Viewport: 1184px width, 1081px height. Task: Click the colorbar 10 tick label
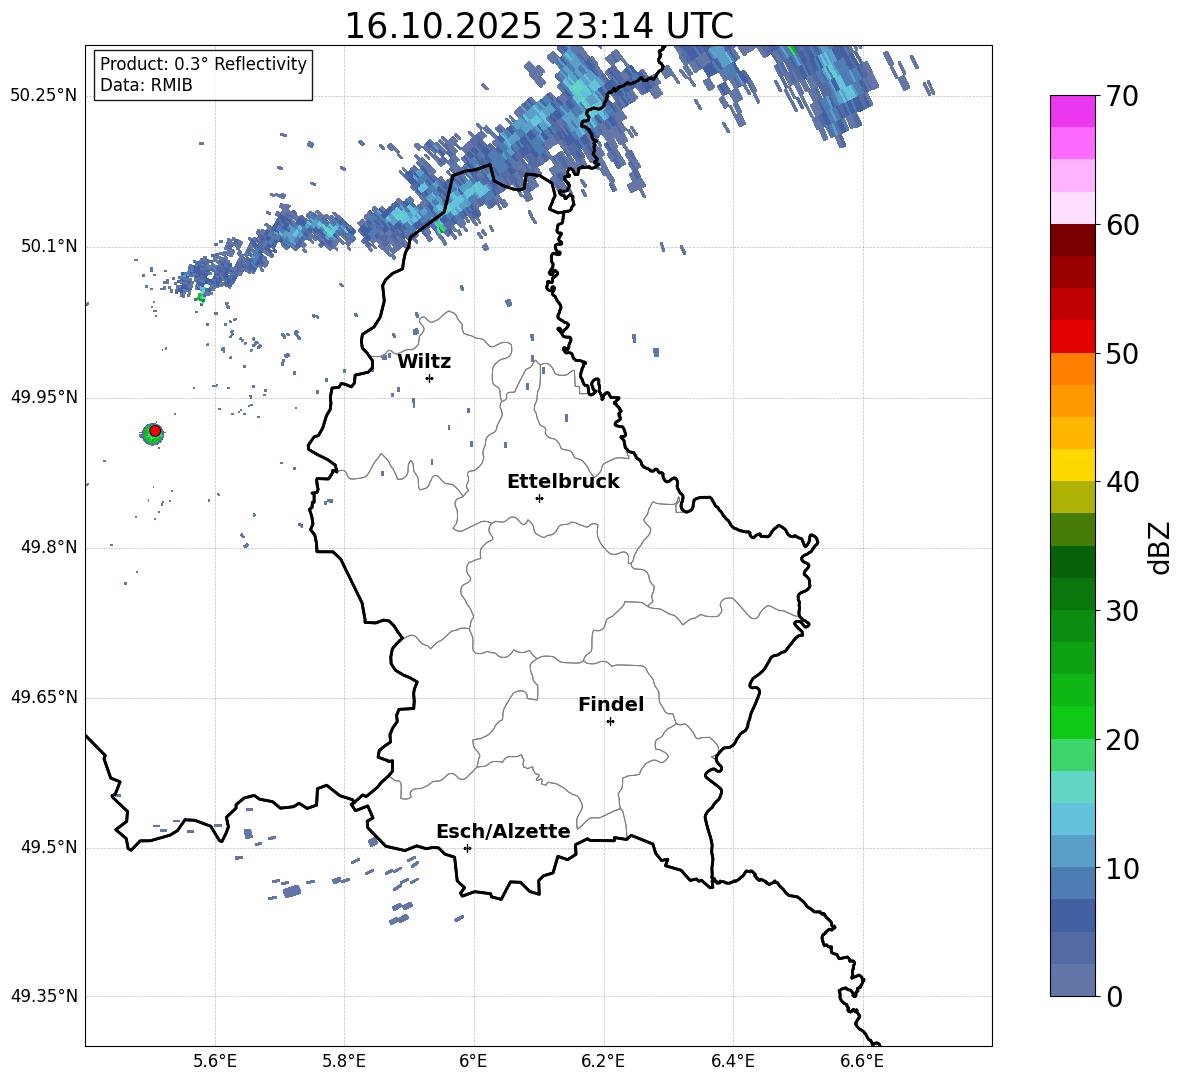1122,868
